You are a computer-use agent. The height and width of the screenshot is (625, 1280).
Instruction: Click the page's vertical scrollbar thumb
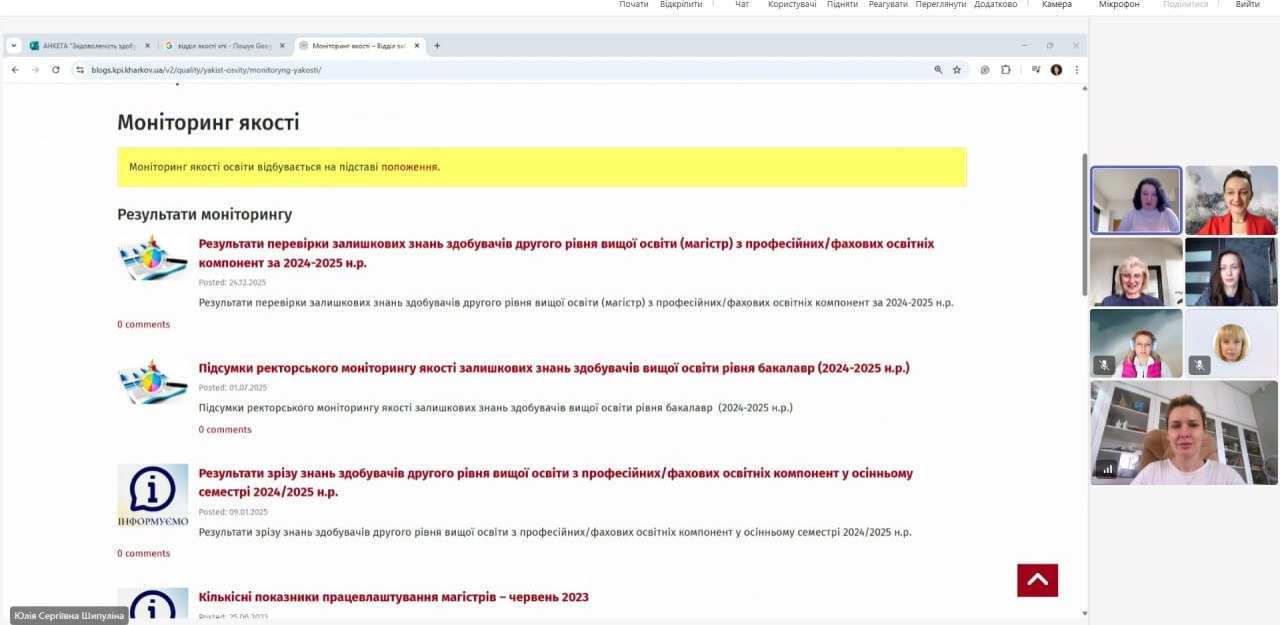(x=1084, y=225)
